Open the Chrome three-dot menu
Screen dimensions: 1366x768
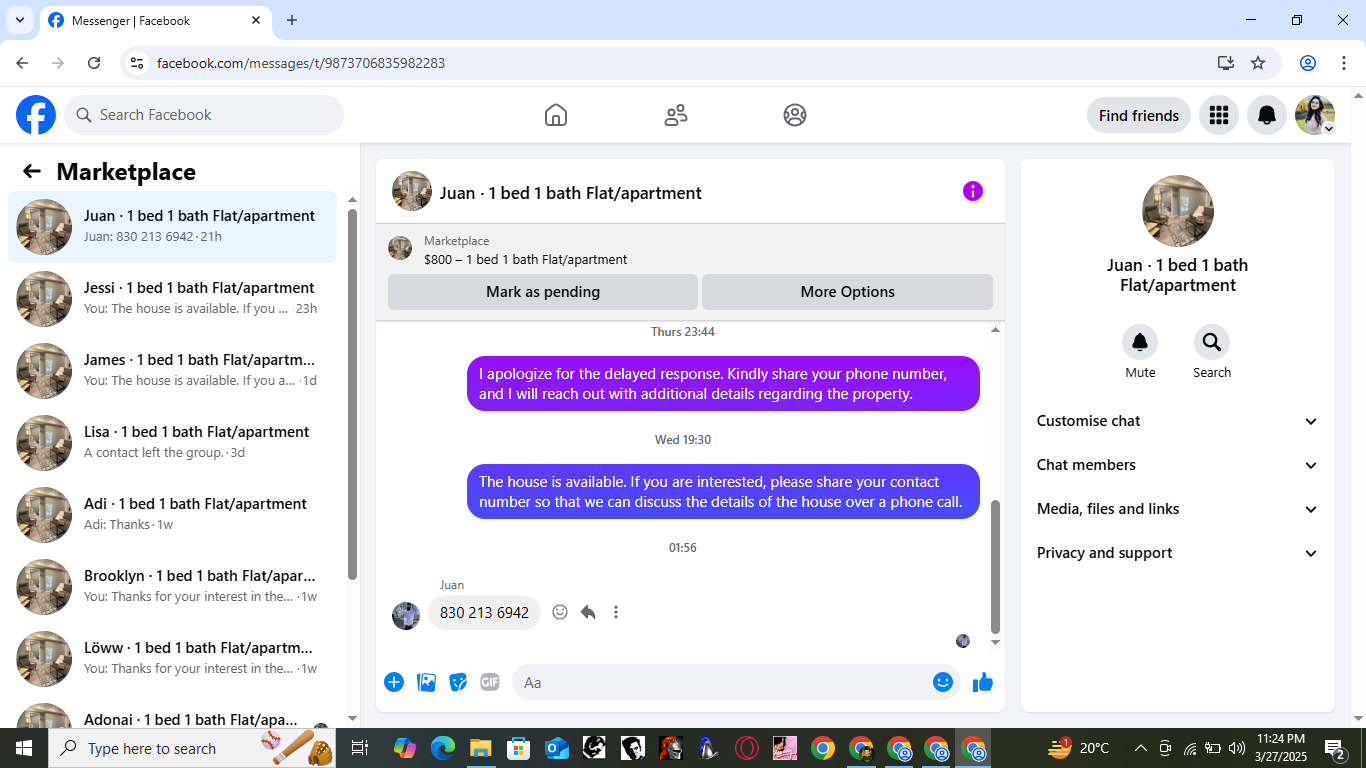[1344, 63]
